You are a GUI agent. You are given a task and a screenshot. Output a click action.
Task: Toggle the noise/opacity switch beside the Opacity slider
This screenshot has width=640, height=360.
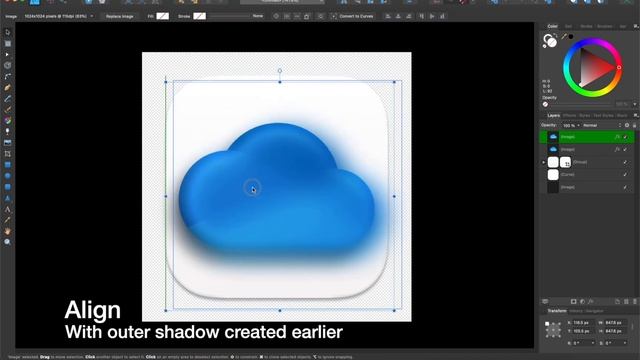[x=546, y=104]
